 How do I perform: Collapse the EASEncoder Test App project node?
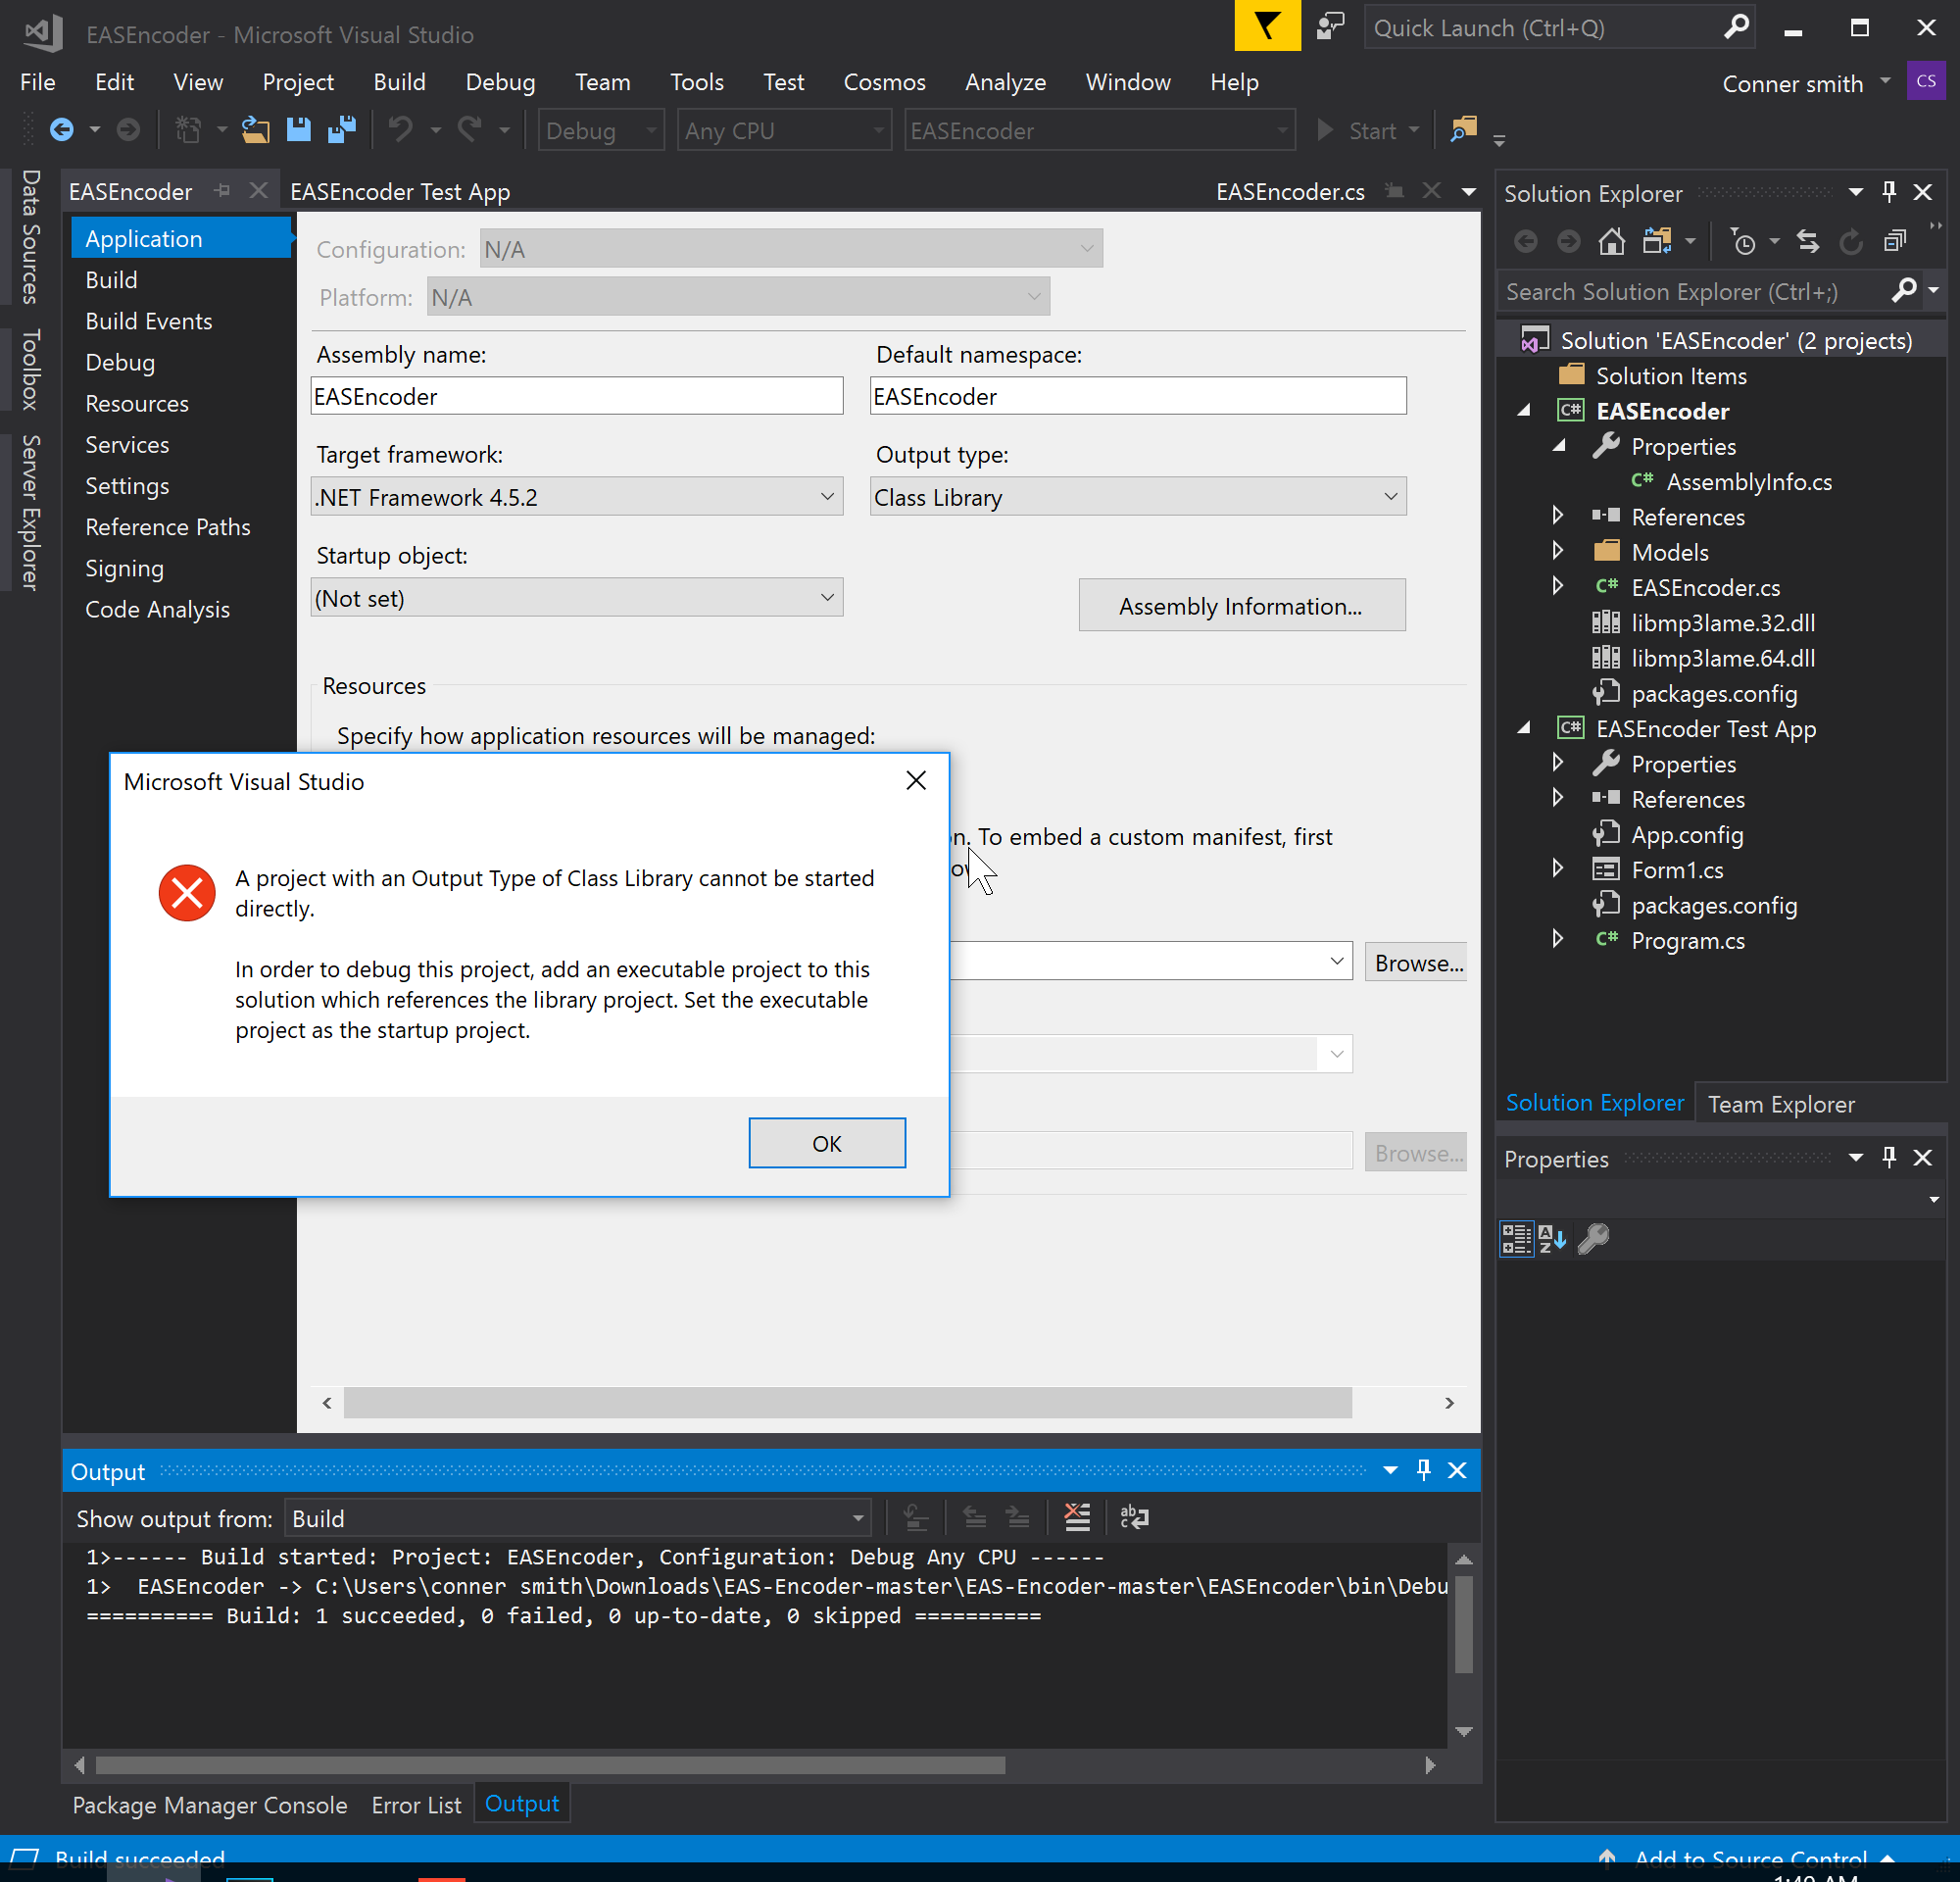click(x=1524, y=728)
